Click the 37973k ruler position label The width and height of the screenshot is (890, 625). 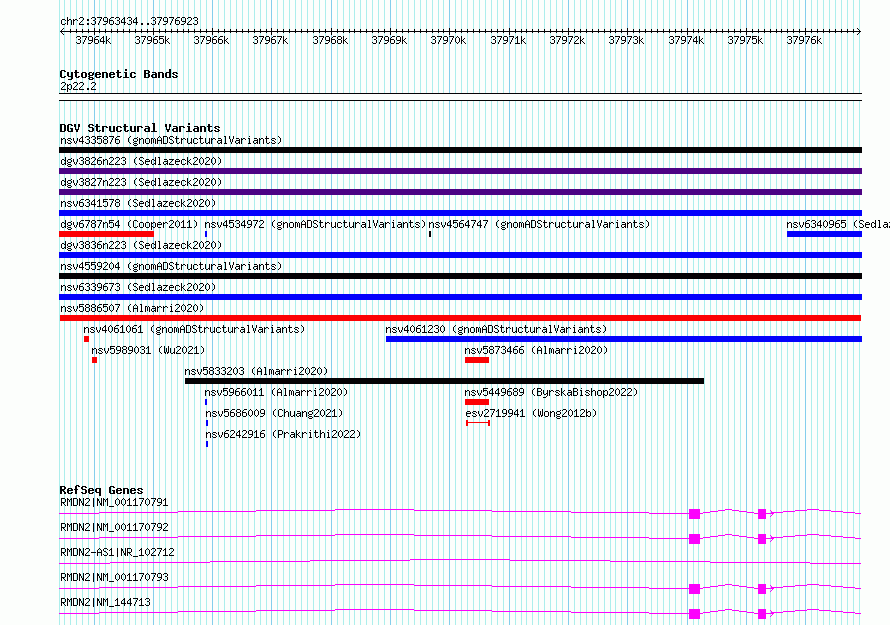[626, 40]
